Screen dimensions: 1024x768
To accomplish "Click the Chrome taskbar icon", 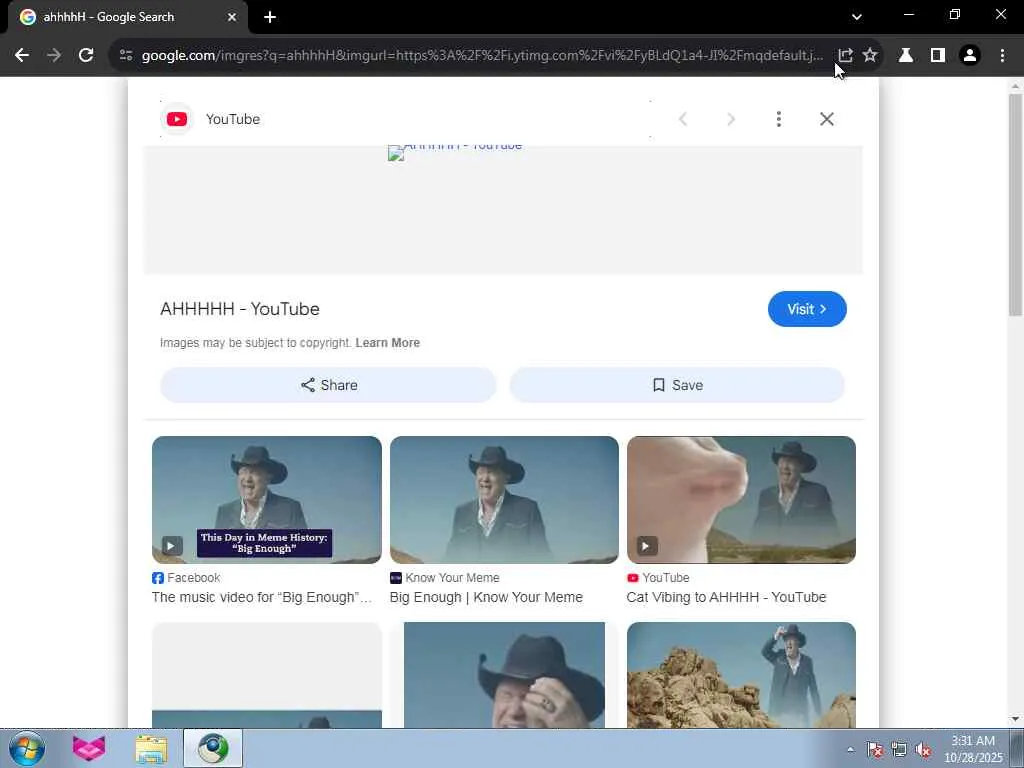I will (x=213, y=748).
